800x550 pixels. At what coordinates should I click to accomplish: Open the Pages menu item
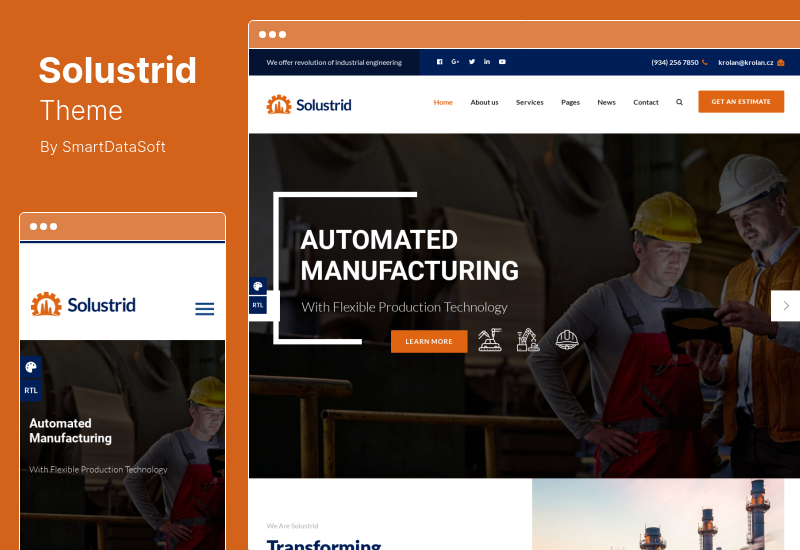[x=570, y=102]
